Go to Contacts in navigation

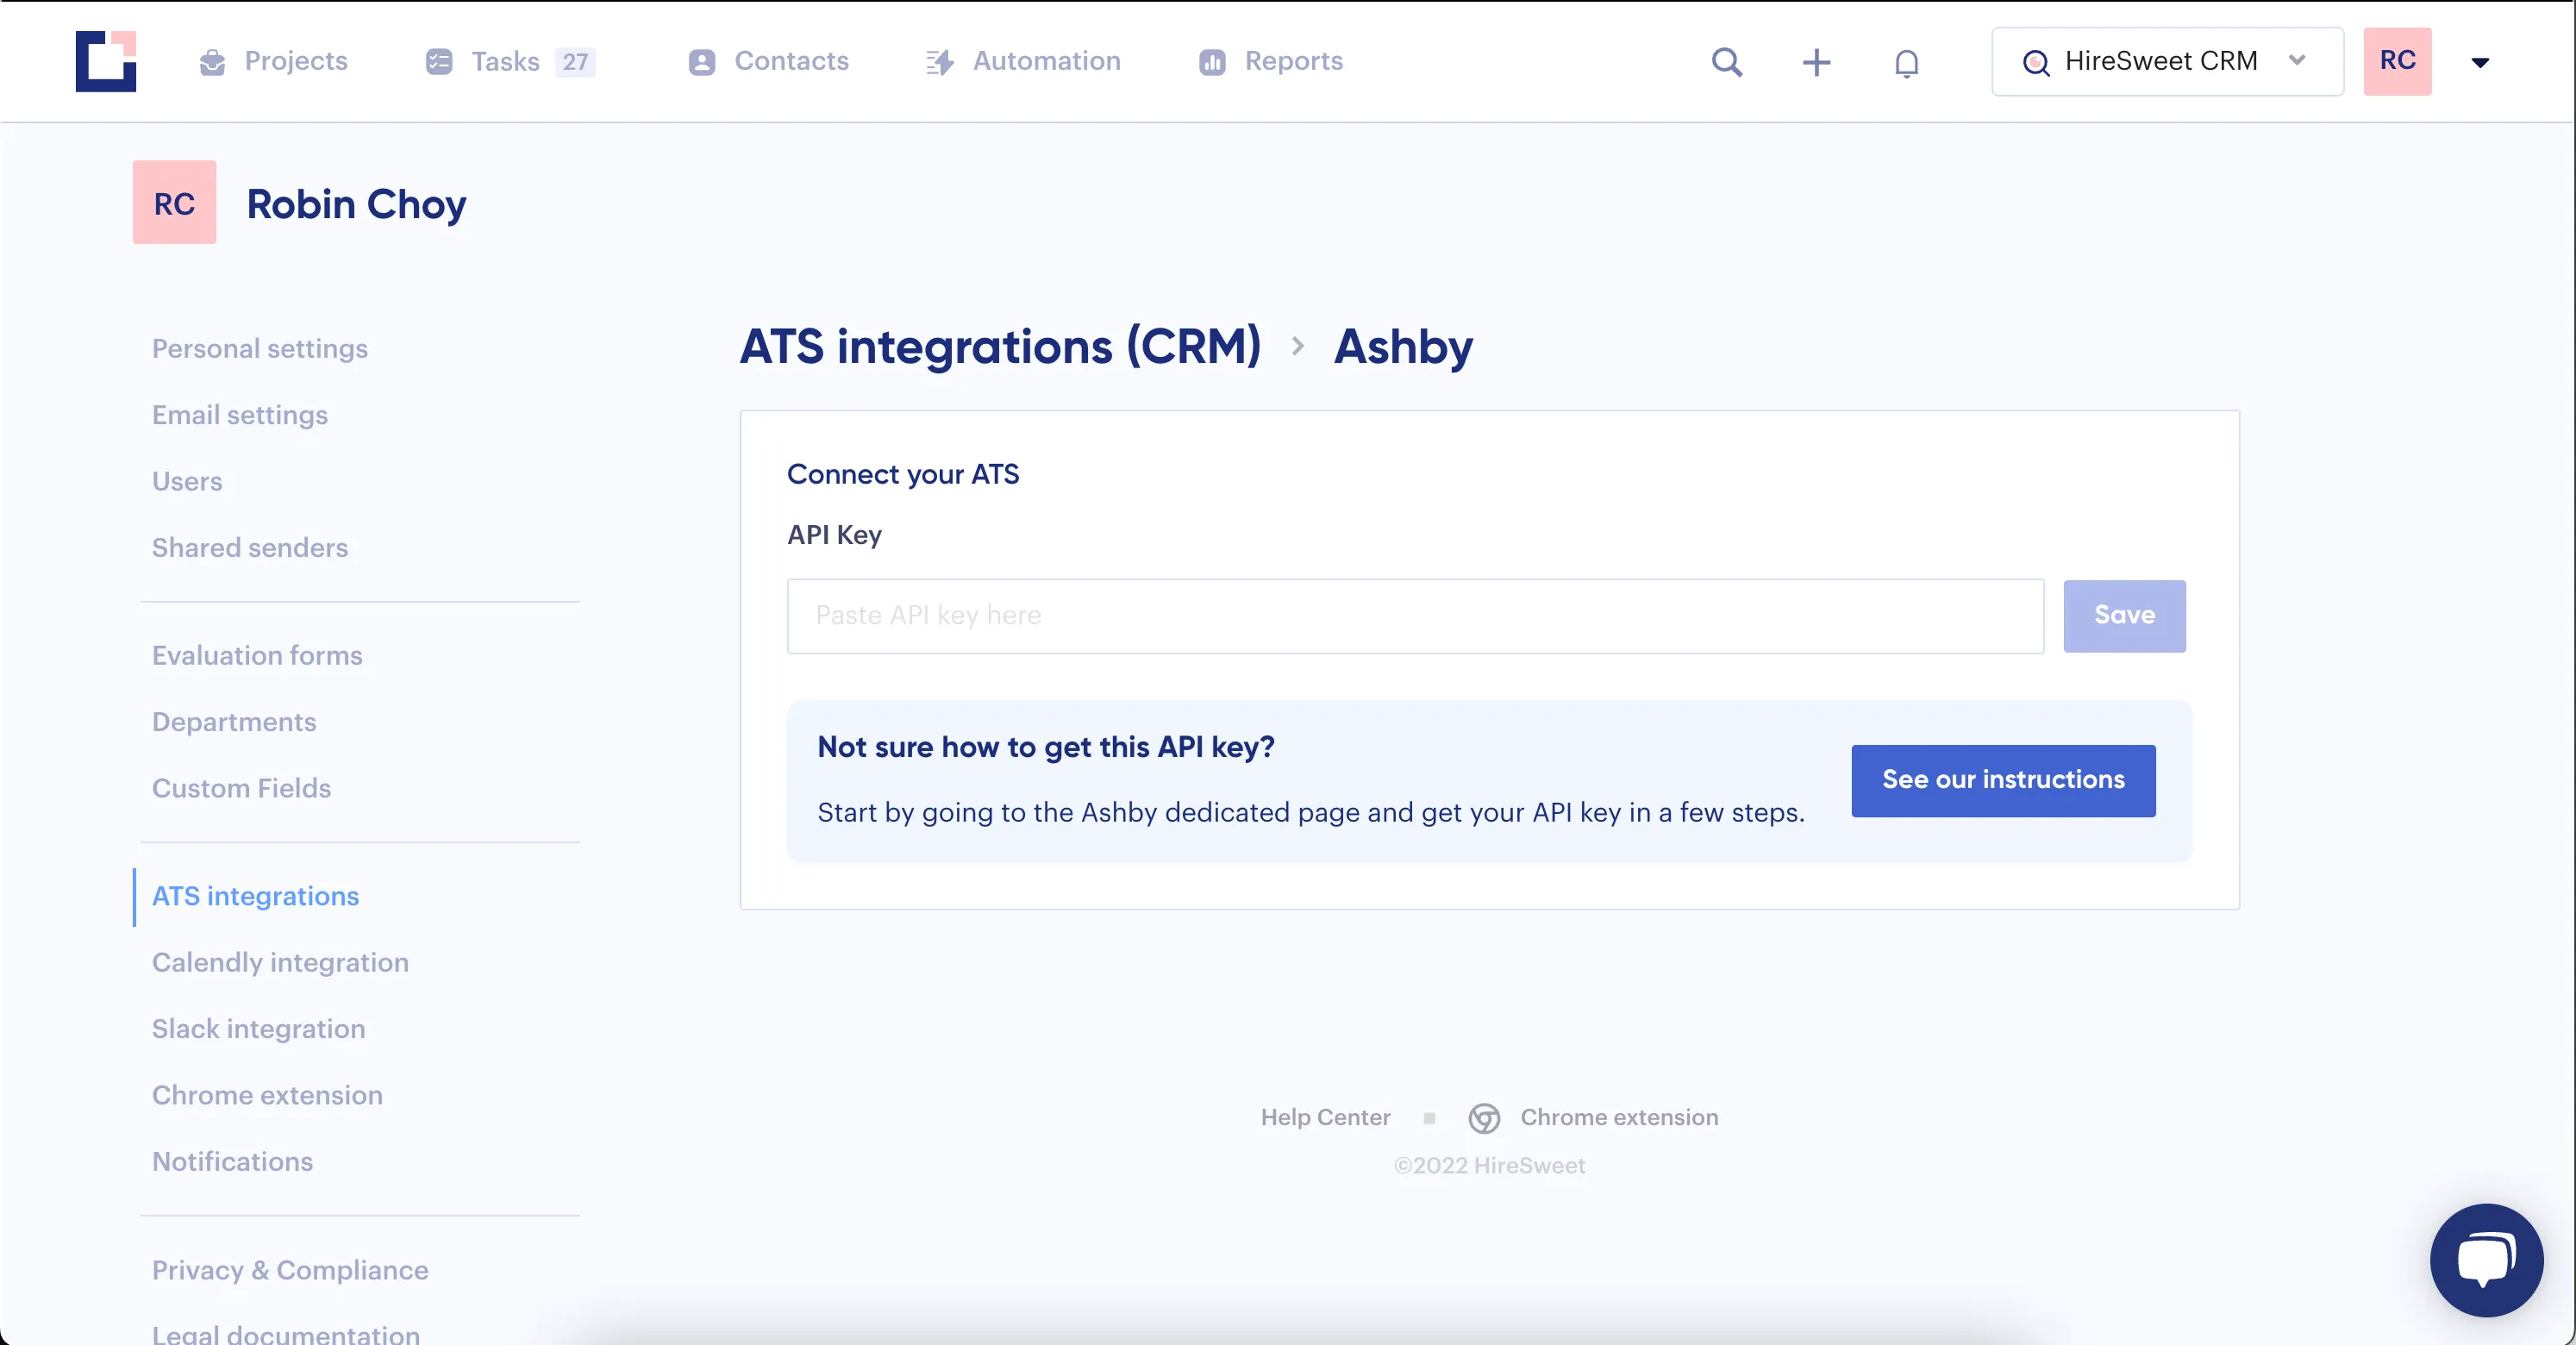coord(768,62)
